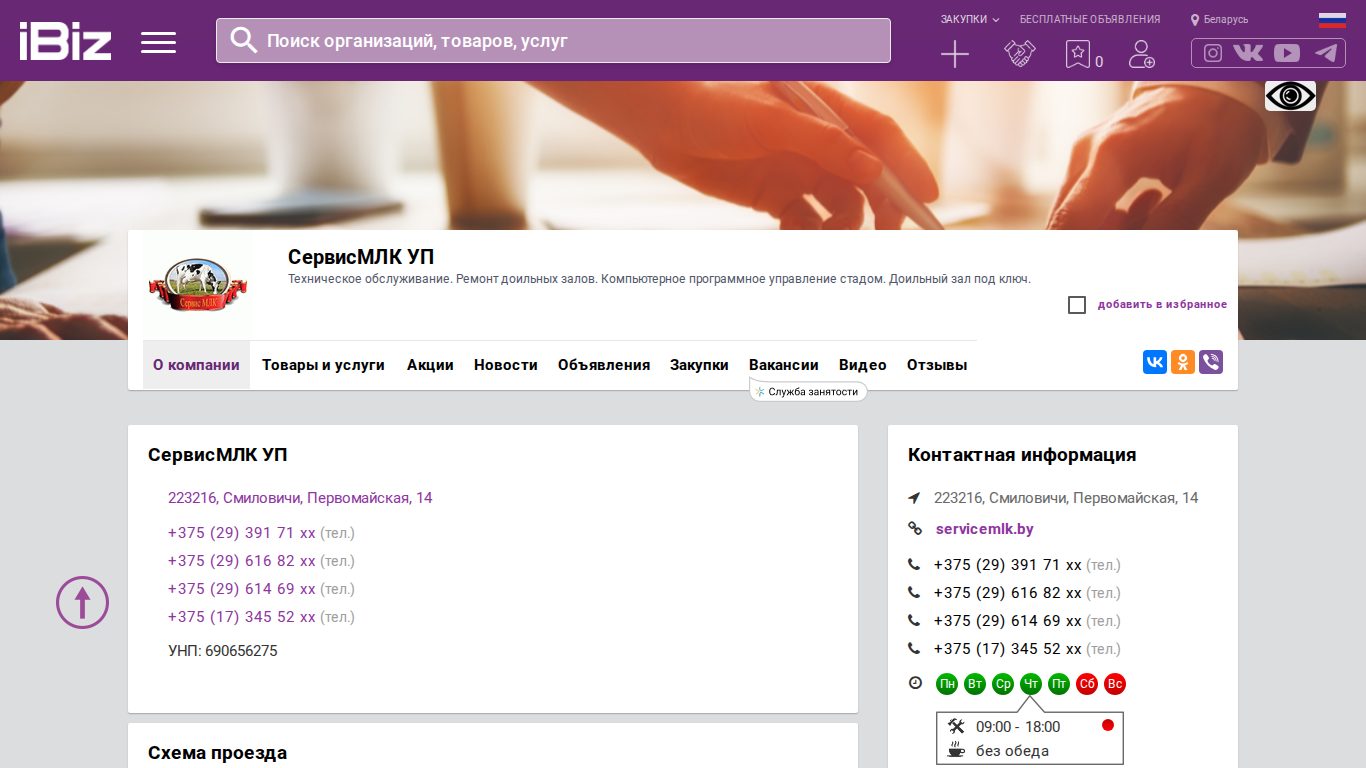Open Акции tab

(430, 365)
